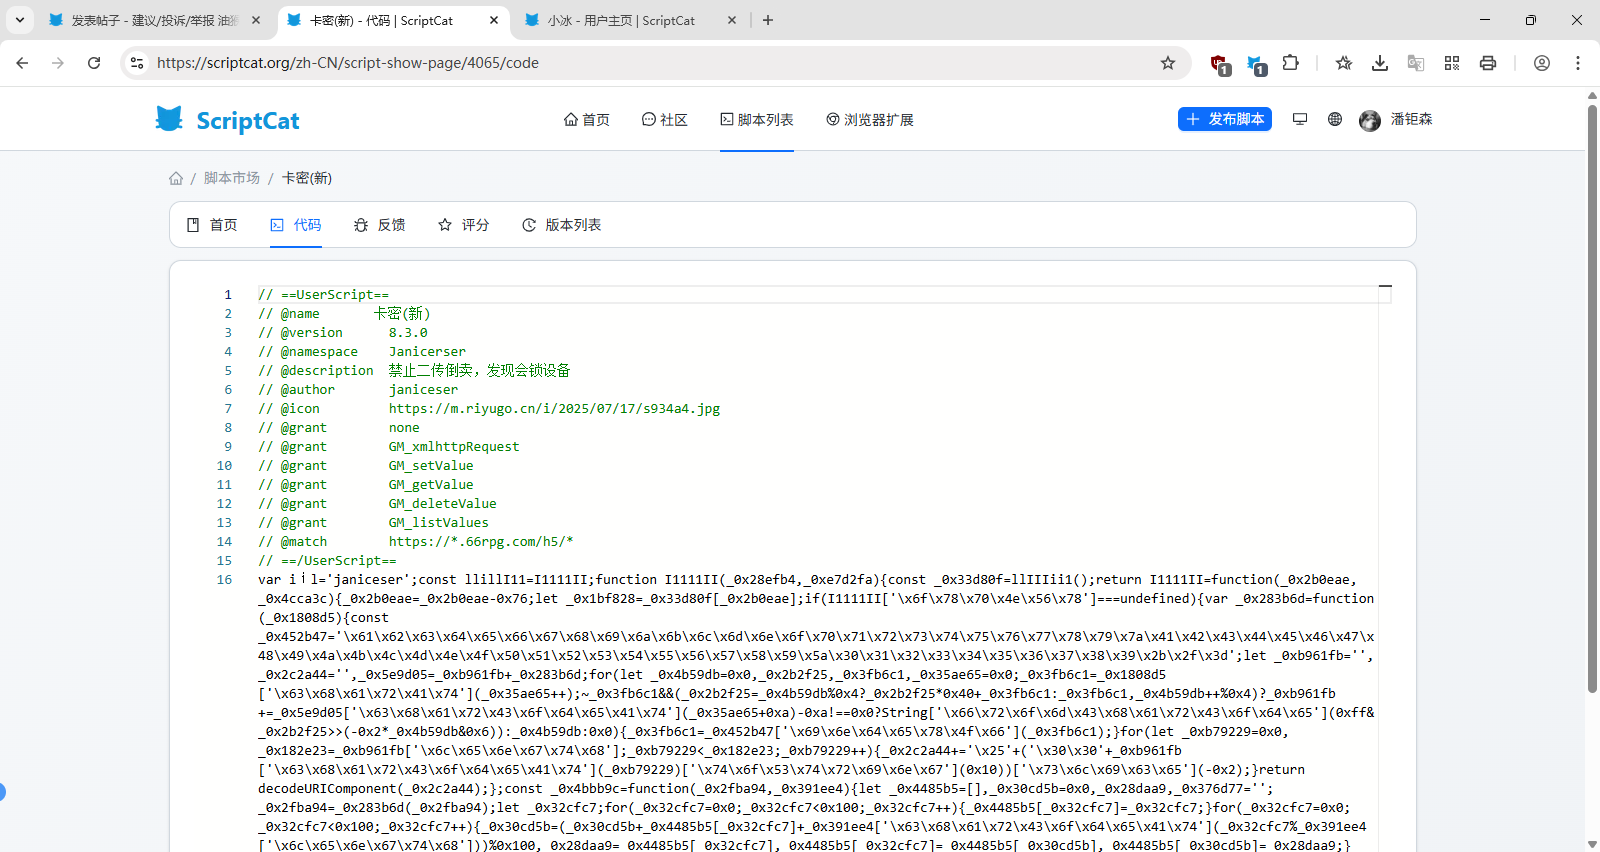Image resolution: width=1600 pixels, height=852 pixels.
Task: Click the 发布脚本 button
Action: (1225, 119)
